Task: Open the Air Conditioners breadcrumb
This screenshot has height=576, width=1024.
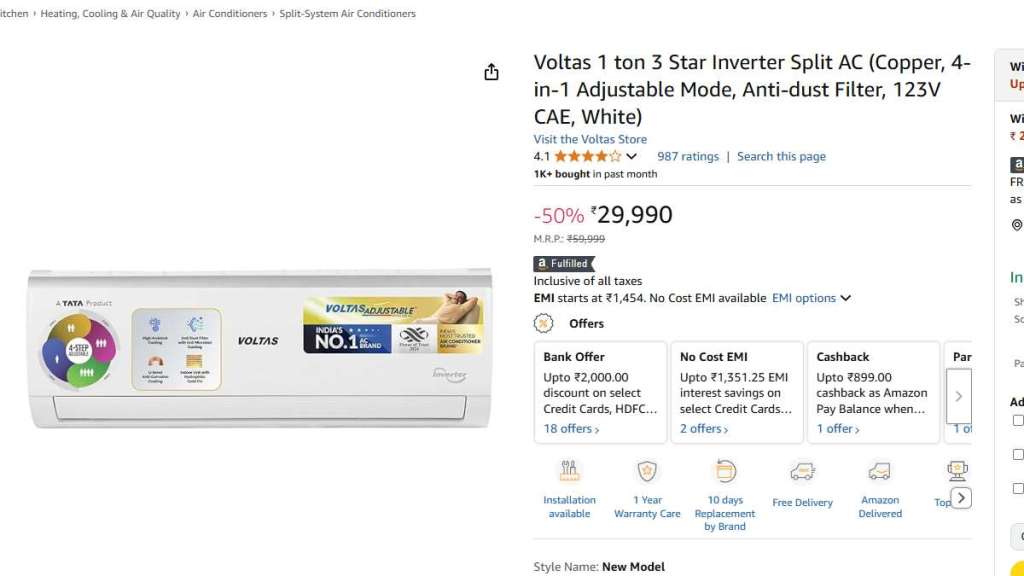Action: [x=230, y=14]
